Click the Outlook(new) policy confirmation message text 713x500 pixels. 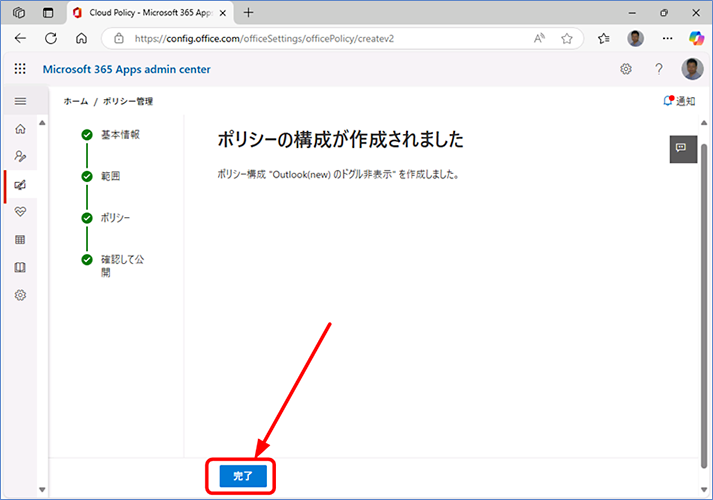click(338, 175)
